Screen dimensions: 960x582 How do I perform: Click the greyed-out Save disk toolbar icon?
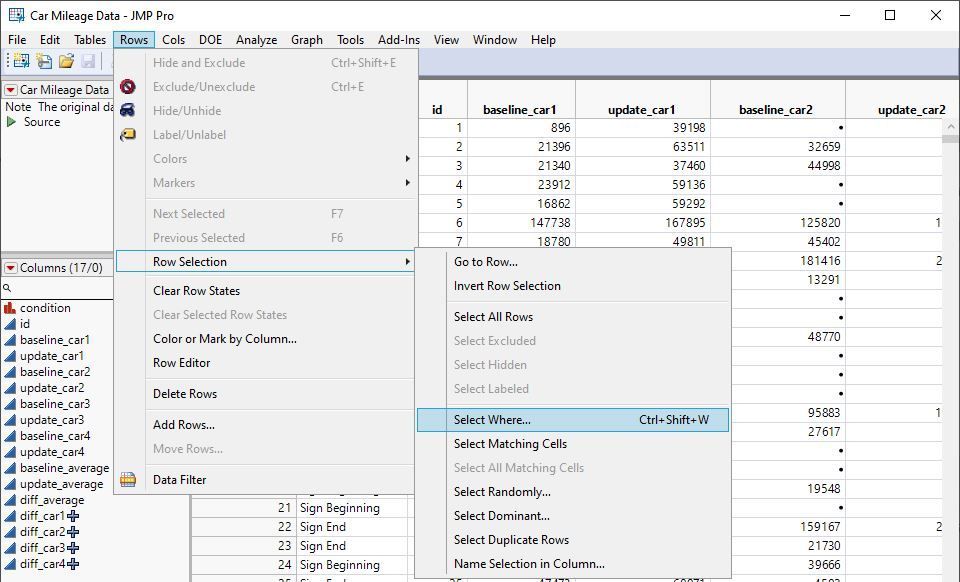[88, 61]
